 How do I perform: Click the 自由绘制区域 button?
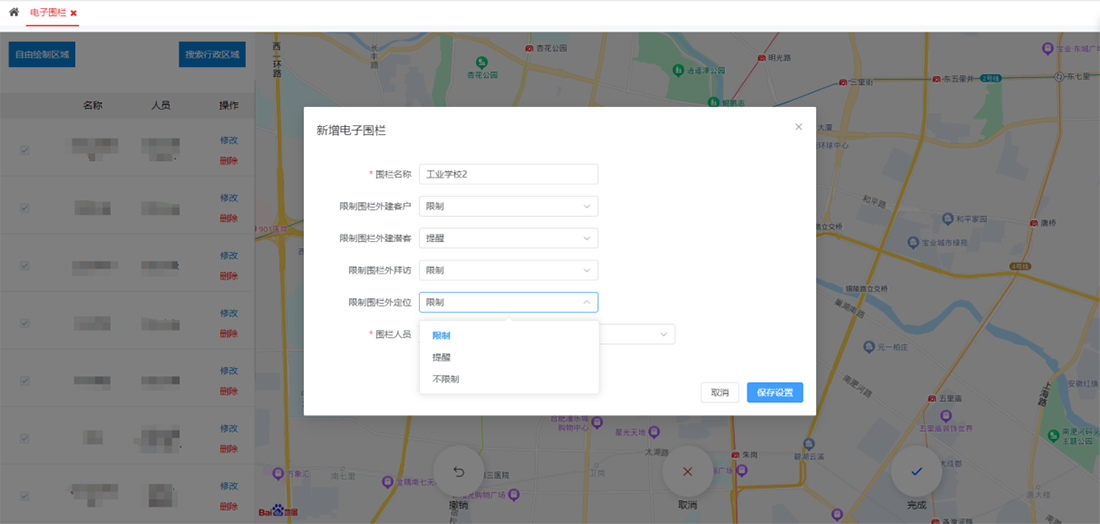coord(42,55)
